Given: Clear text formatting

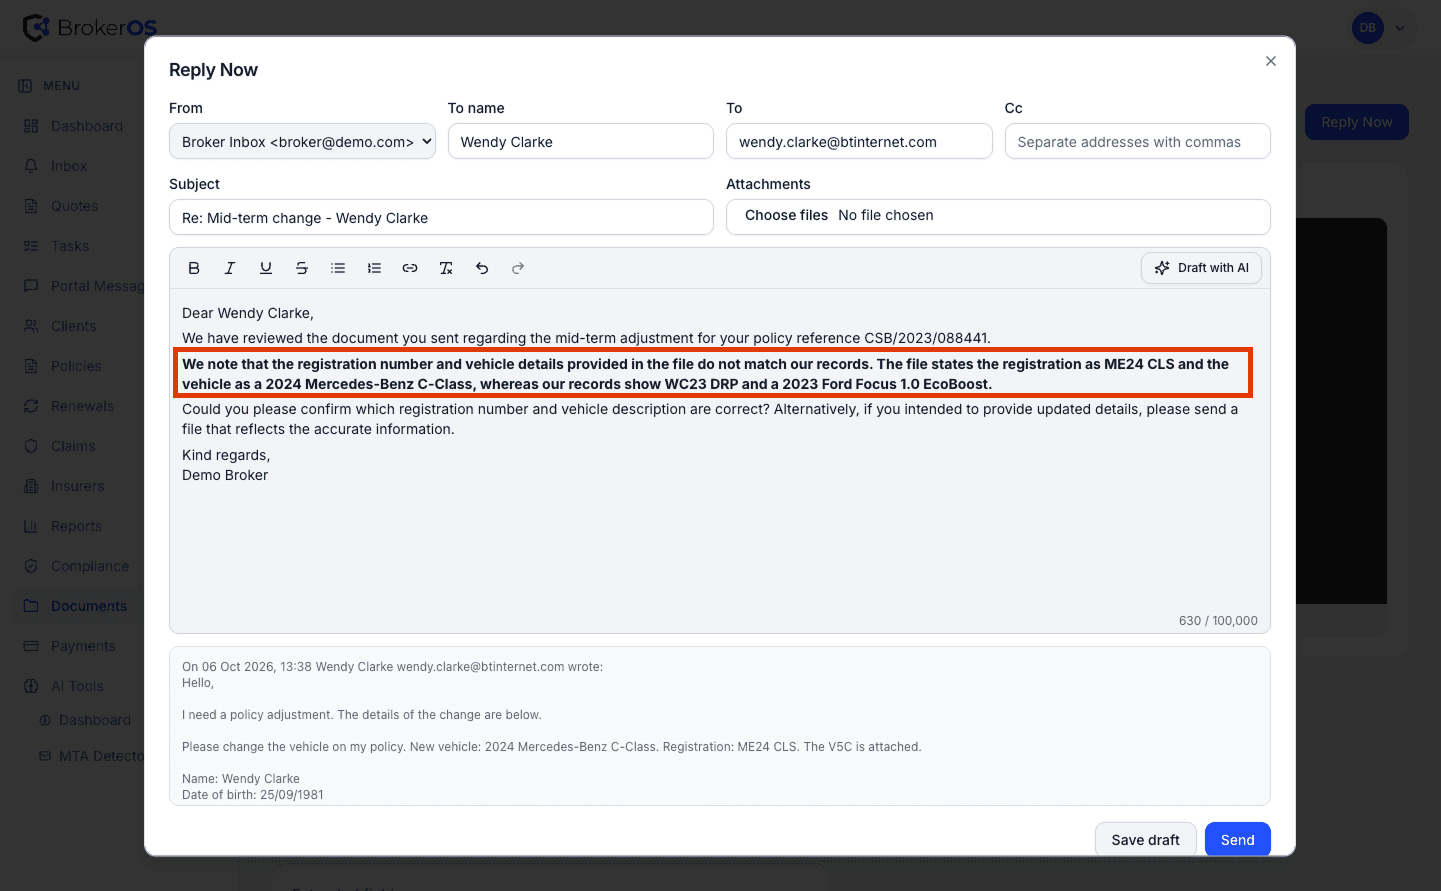Looking at the screenshot, I should 446,268.
